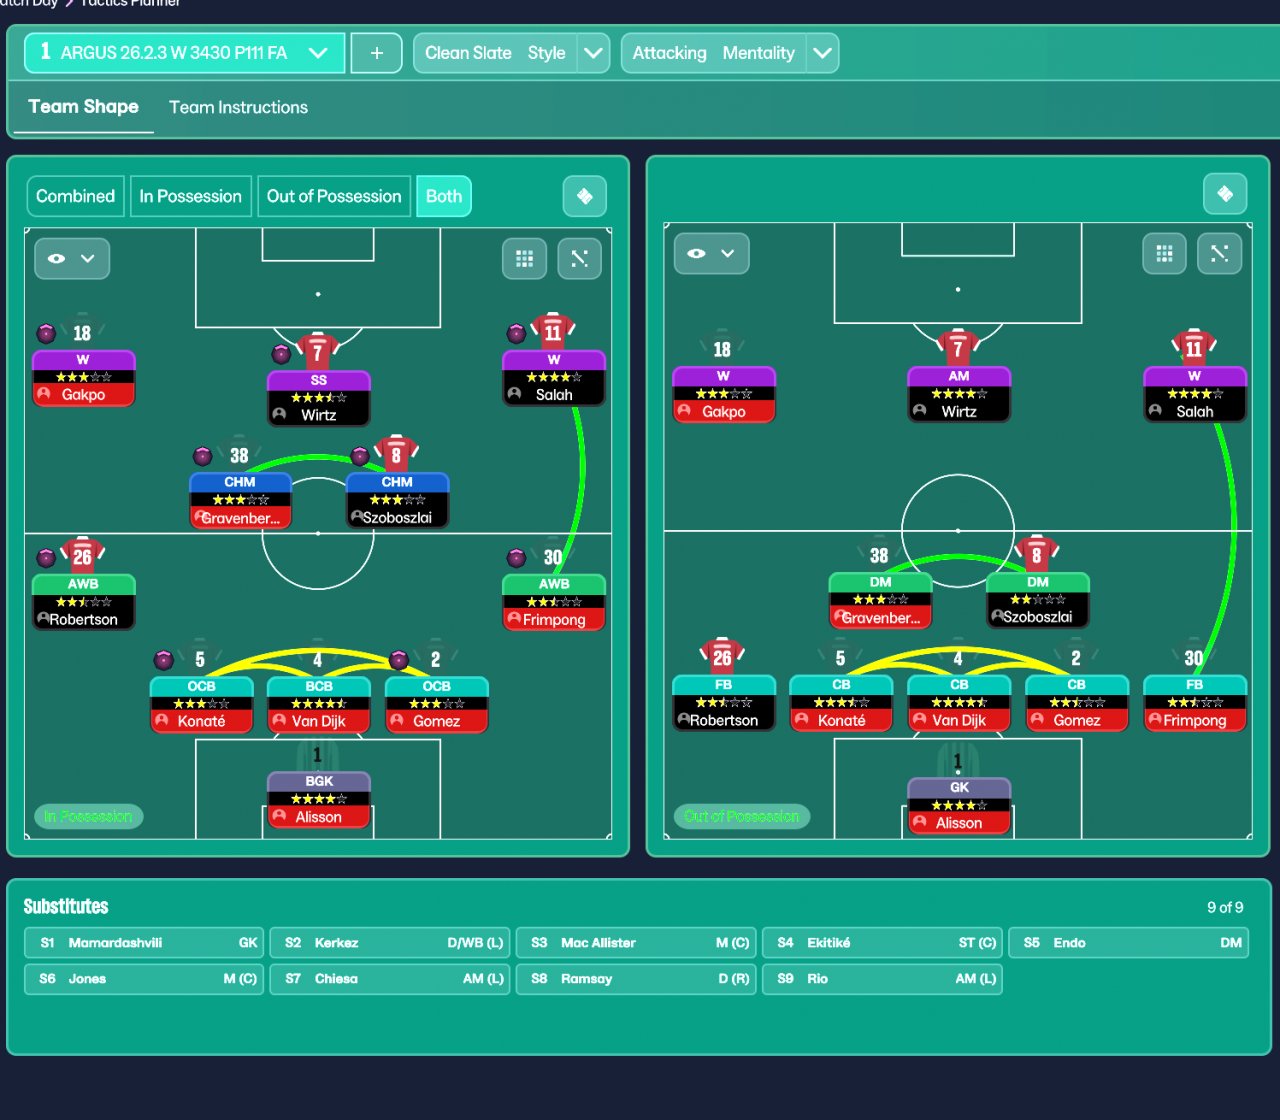
Task: Open Gravenberch's DM role card
Action: tap(880, 600)
